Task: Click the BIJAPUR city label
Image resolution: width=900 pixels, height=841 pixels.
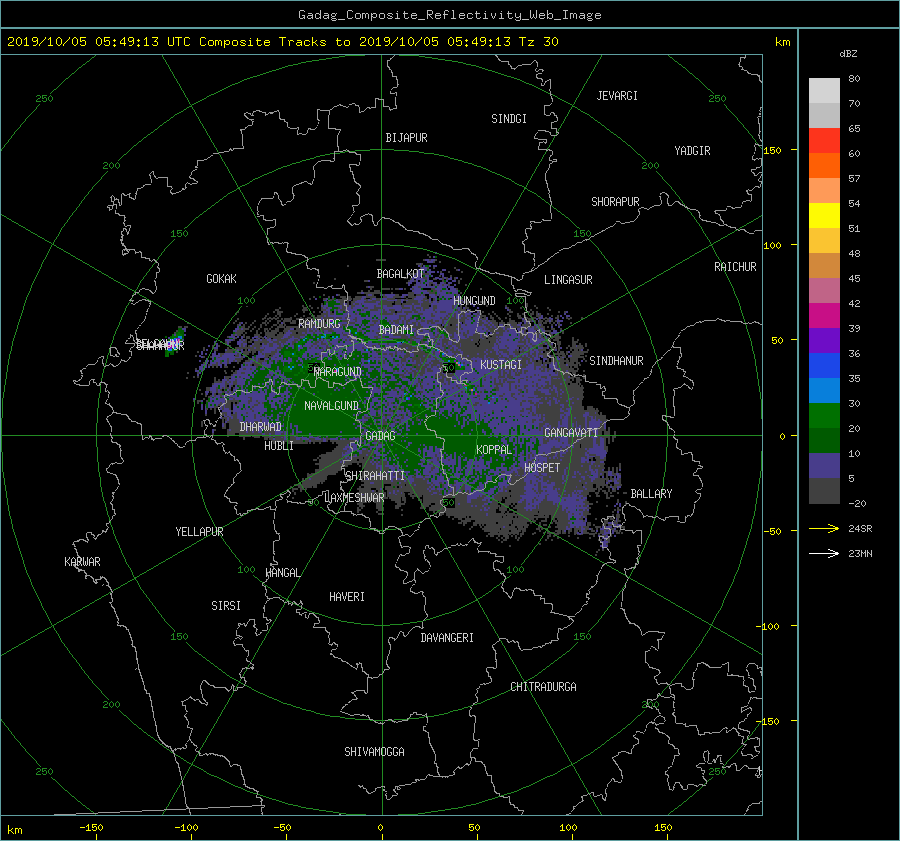Action: [406, 138]
